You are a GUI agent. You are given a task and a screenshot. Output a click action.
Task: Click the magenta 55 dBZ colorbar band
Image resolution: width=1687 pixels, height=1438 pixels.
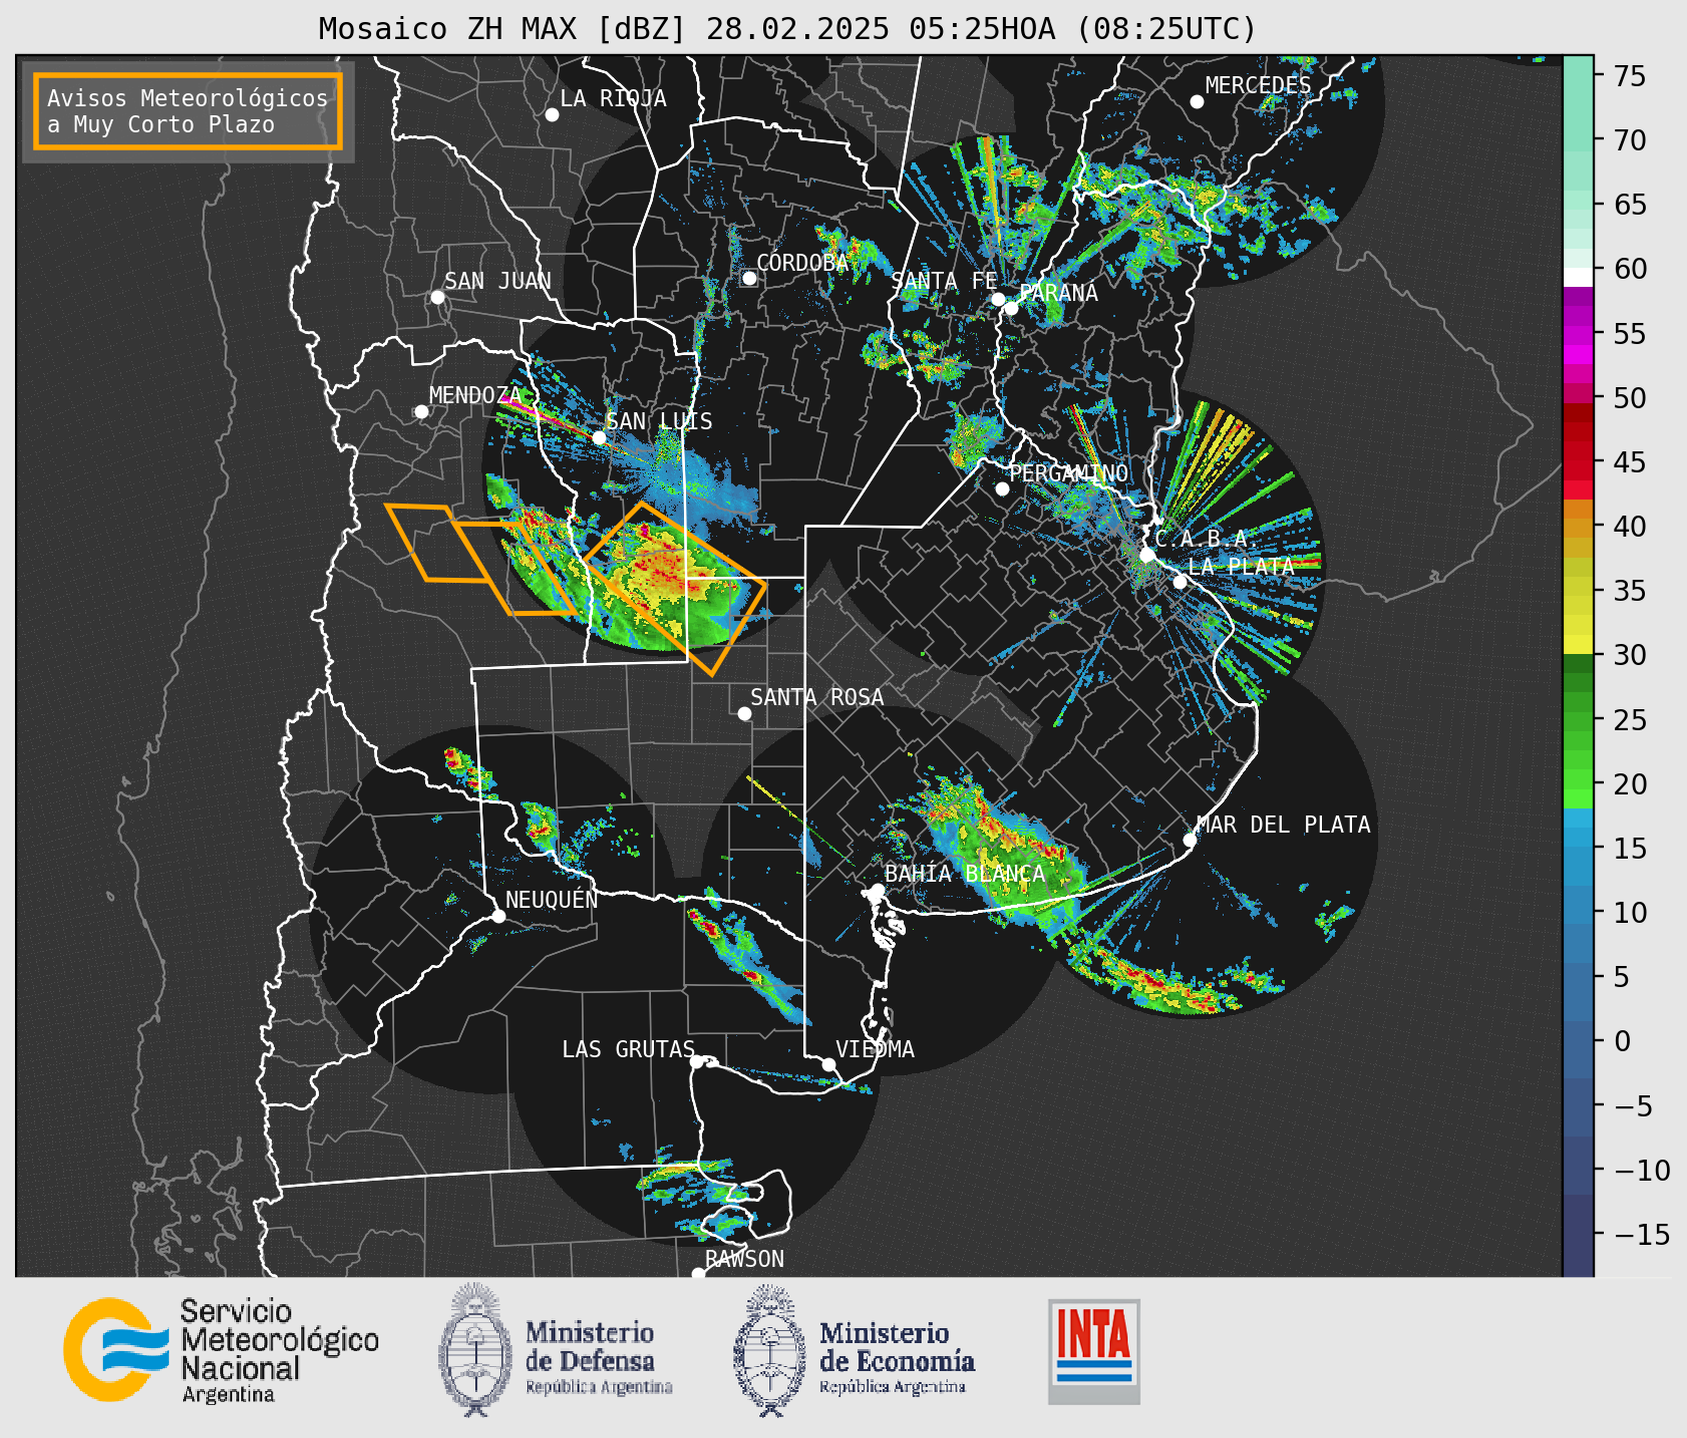coord(1578,333)
